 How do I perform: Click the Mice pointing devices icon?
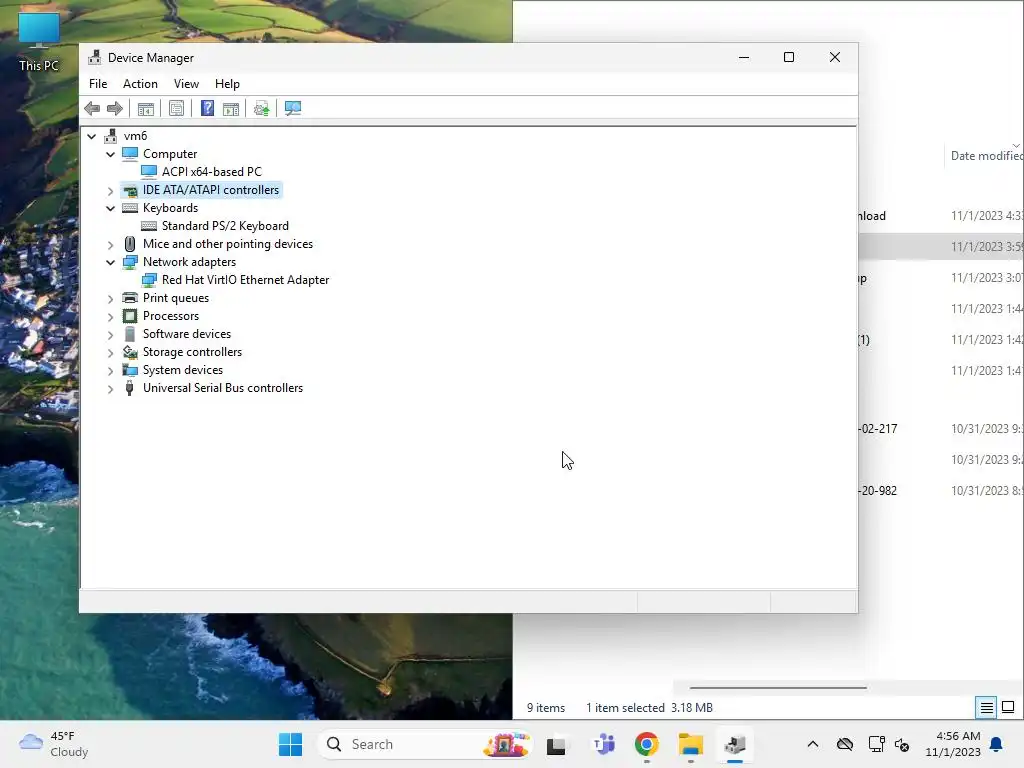(130, 244)
